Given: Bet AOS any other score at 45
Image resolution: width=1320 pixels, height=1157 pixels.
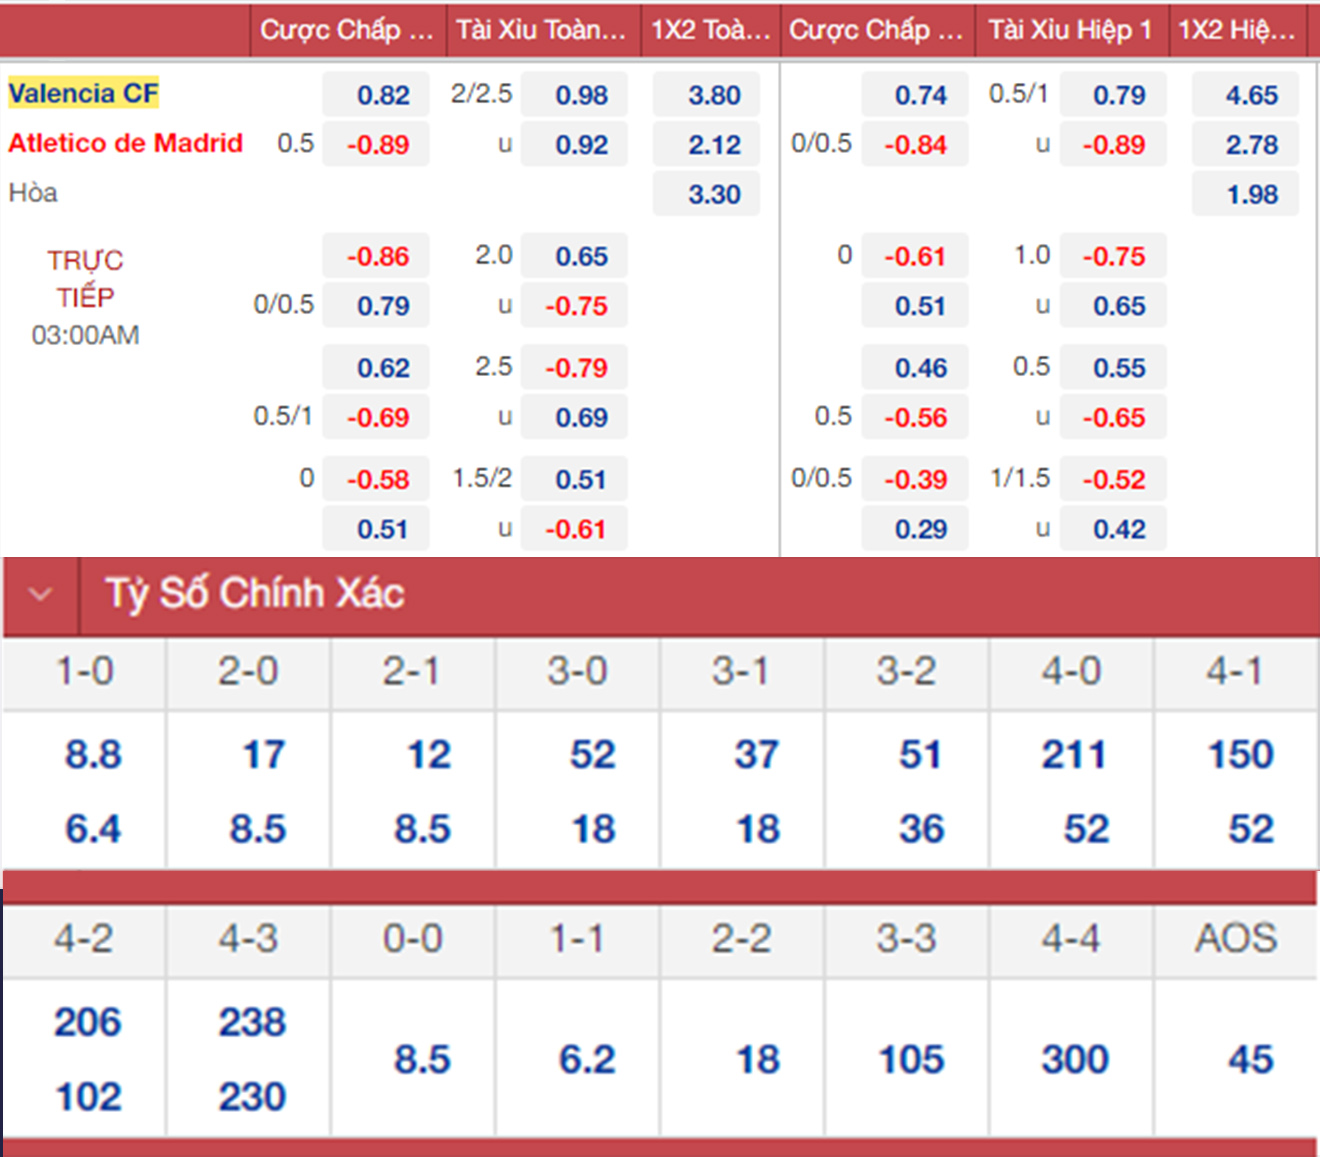Looking at the screenshot, I should point(1250,1059).
